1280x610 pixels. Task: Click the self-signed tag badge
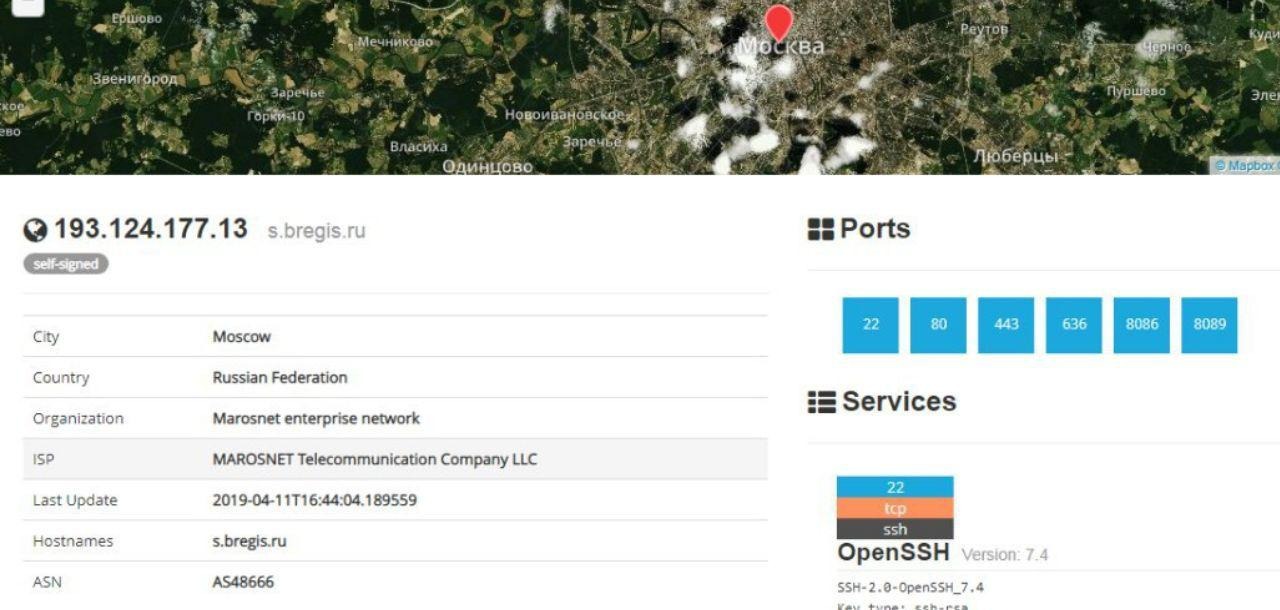(x=66, y=264)
